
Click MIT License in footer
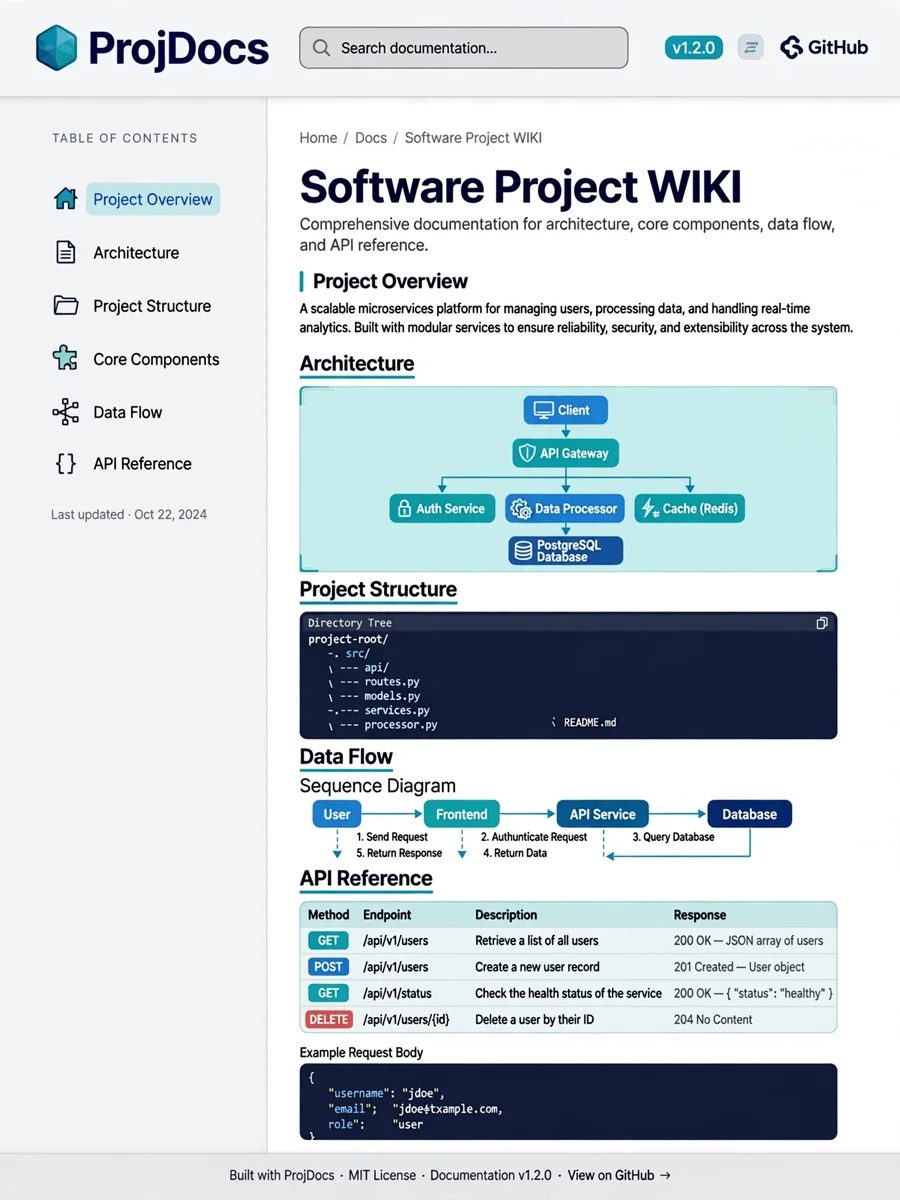pyautogui.click(x=382, y=1175)
